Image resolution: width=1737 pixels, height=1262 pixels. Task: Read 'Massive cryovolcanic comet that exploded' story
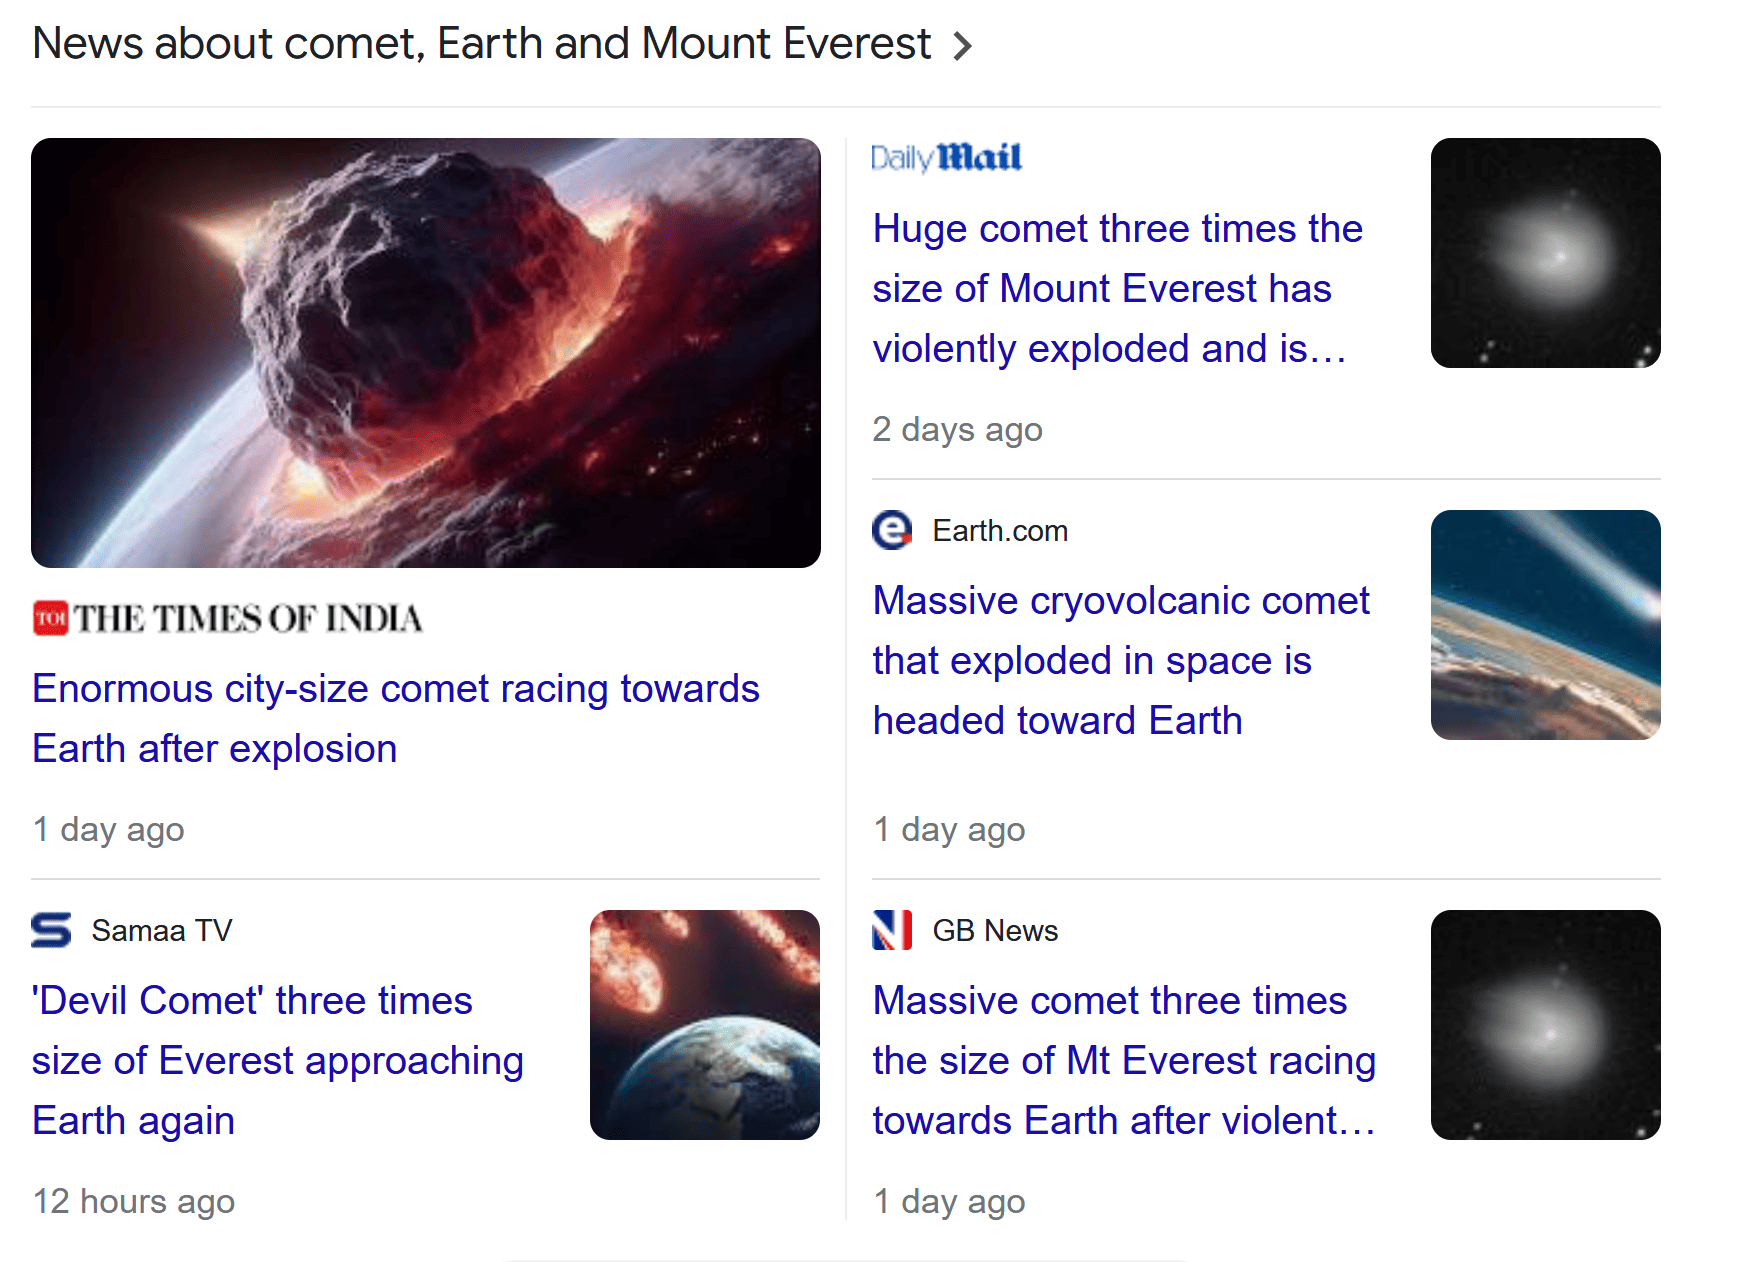1120,660
